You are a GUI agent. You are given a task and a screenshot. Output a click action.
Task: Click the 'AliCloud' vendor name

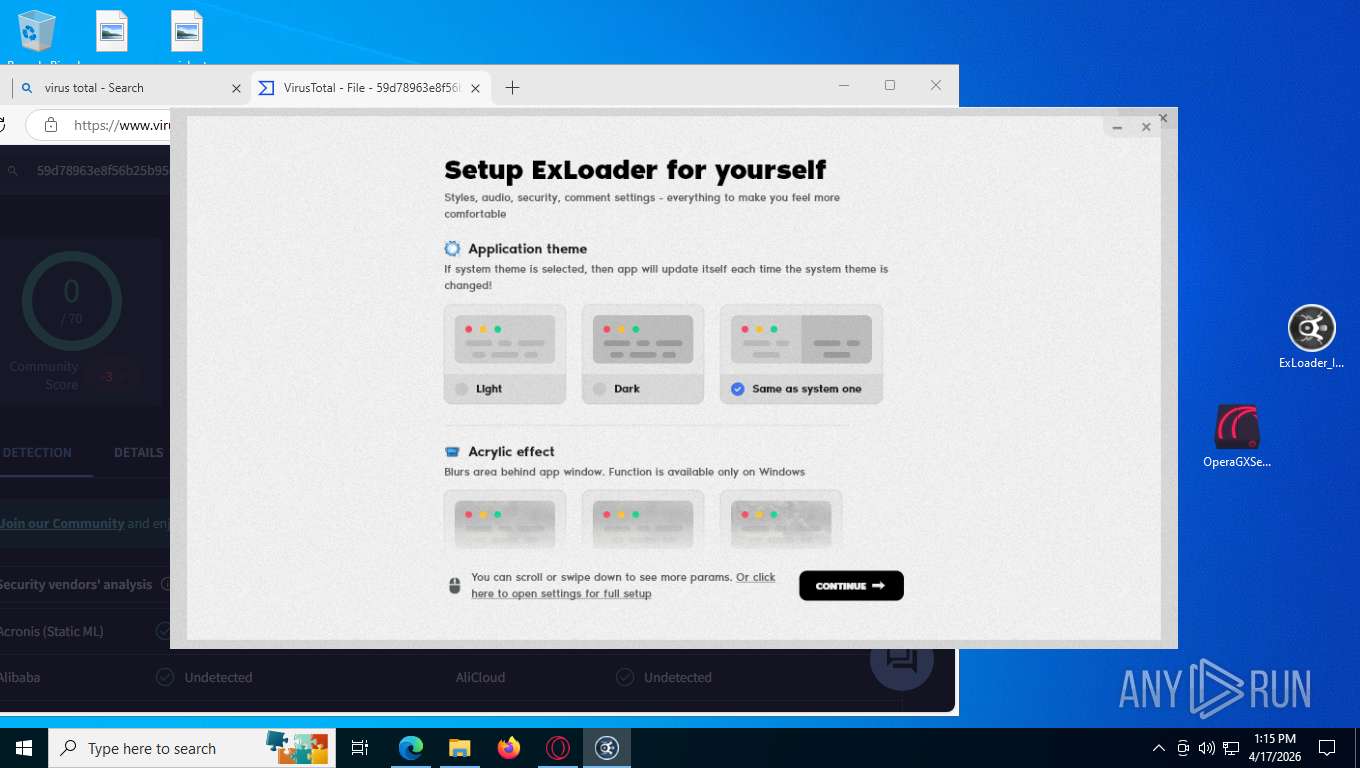[x=480, y=677]
